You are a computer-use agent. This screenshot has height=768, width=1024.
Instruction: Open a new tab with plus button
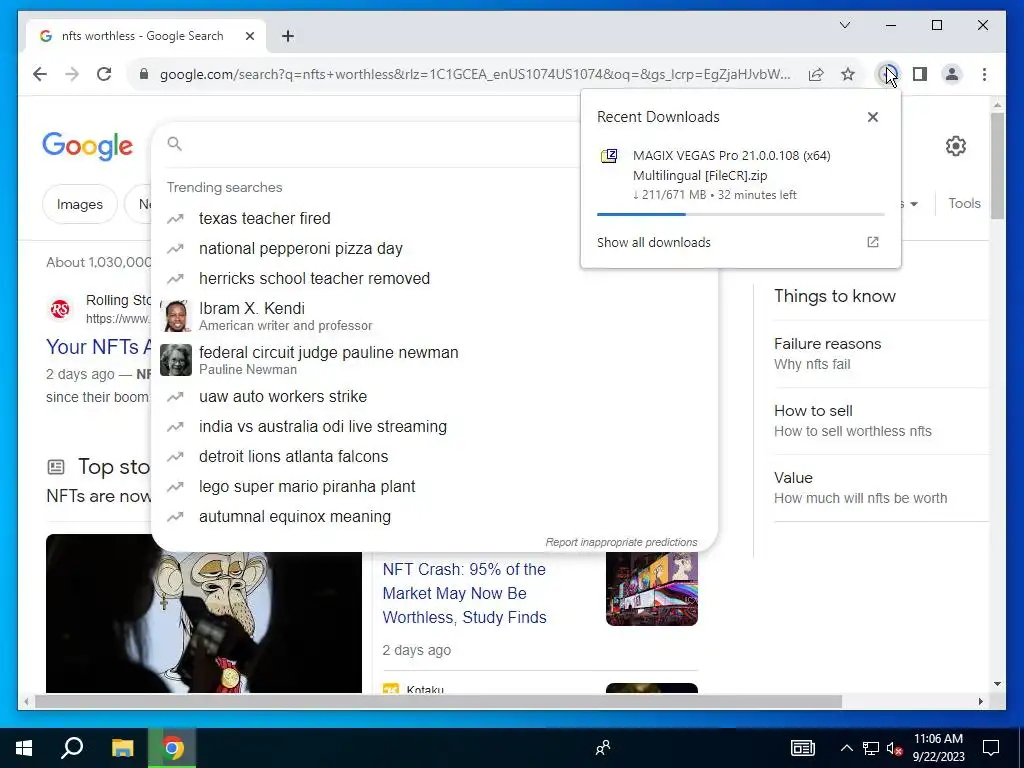pyautogui.click(x=288, y=36)
